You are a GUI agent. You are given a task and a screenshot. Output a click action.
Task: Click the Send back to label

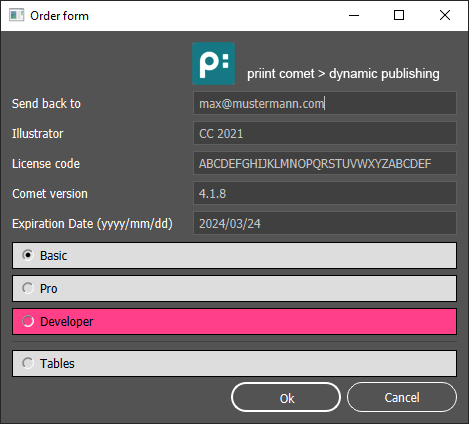pyautogui.click(x=46, y=103)
